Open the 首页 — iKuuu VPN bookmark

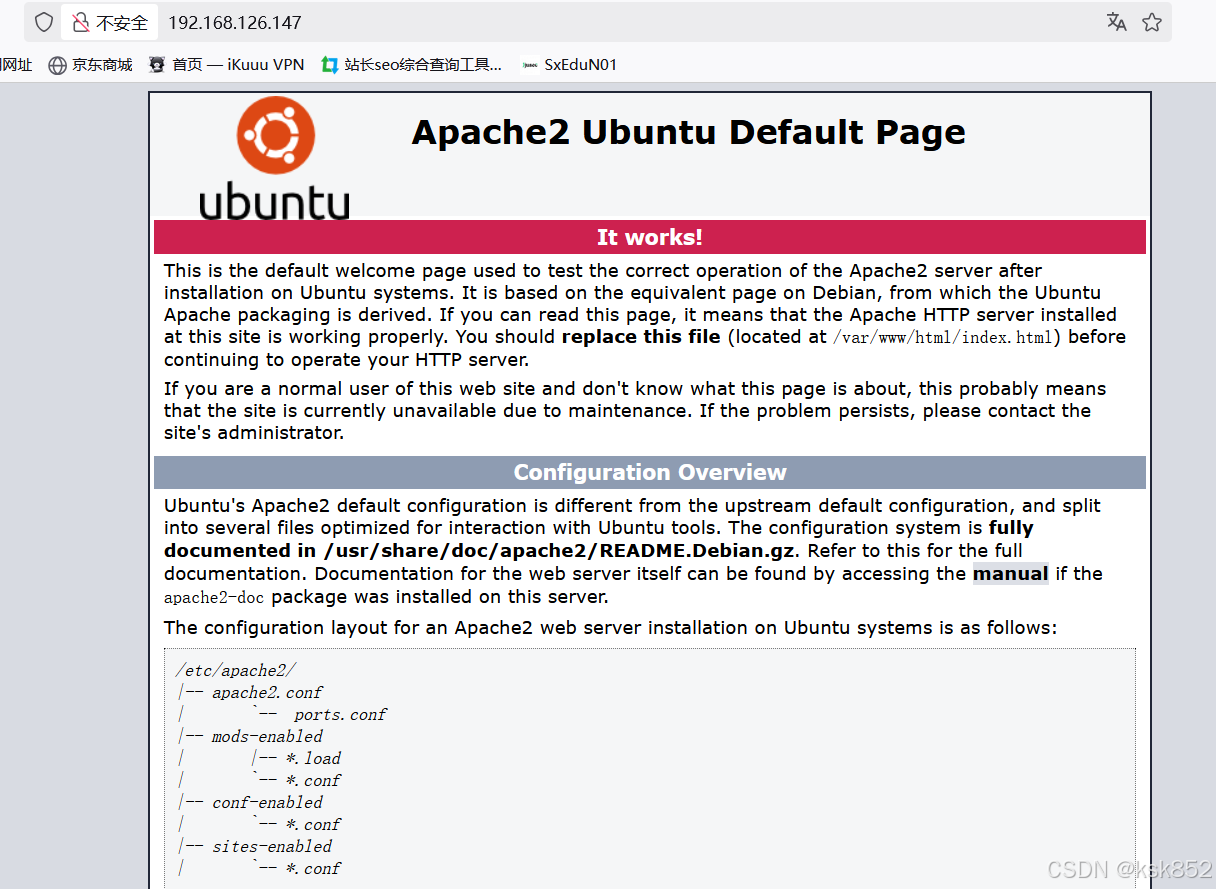[227, 65]
